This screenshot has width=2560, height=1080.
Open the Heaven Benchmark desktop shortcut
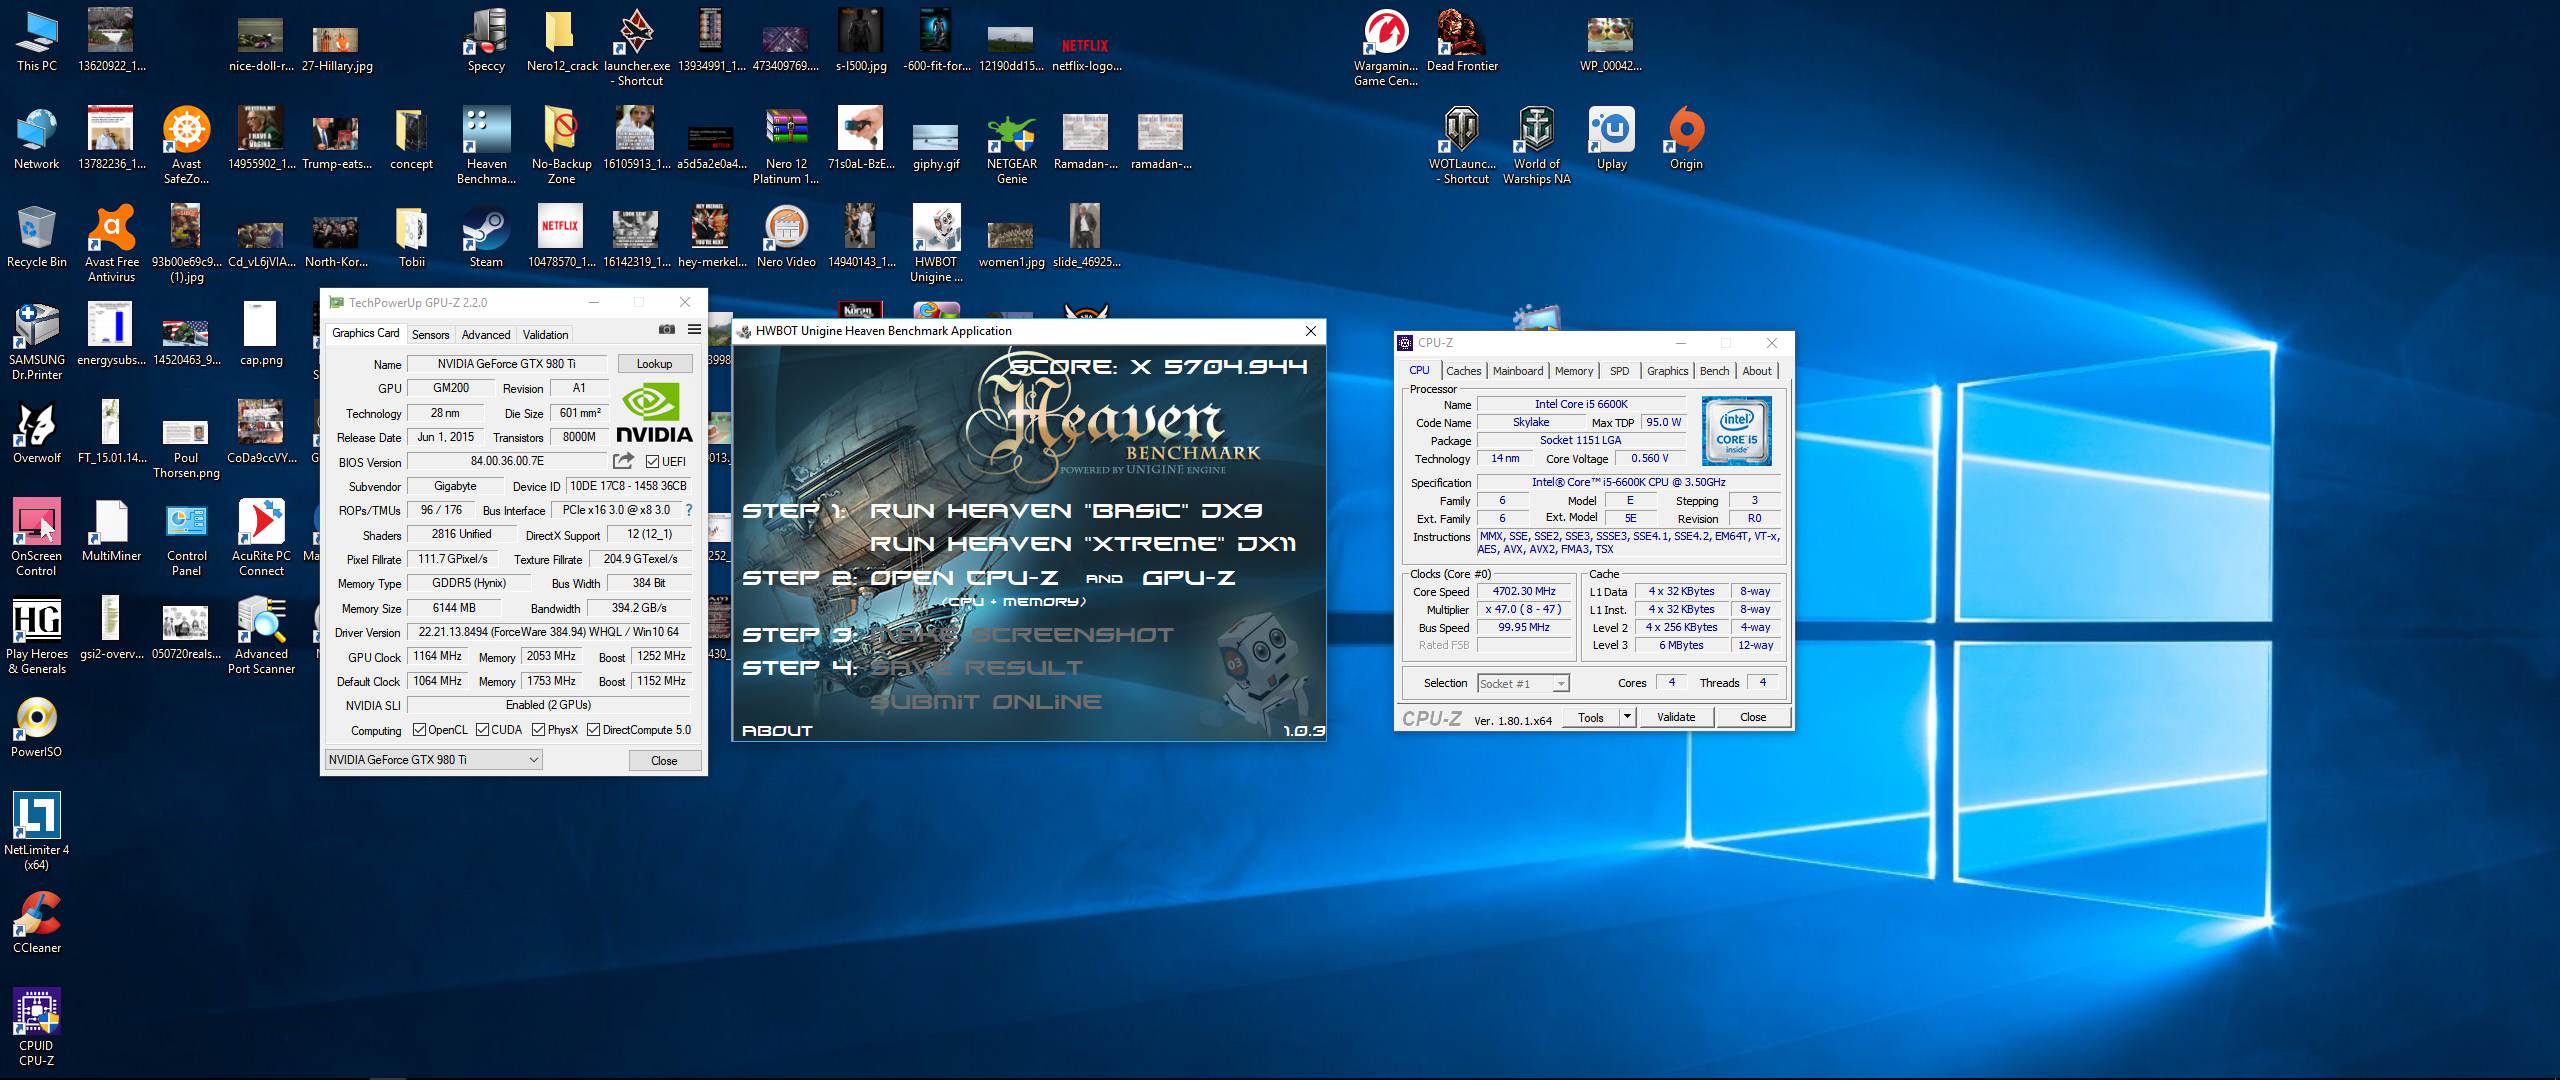[x=486, y=146]
